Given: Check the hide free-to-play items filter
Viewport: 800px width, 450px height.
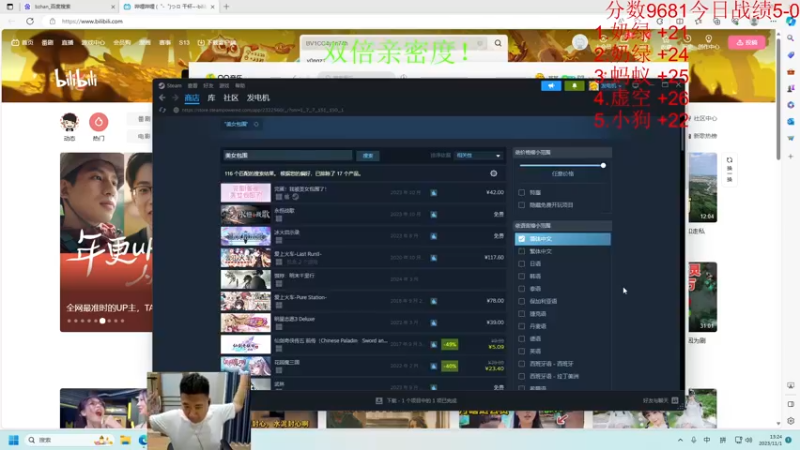Looking at the screenshot, I should pyautogui.click(x=521, y=205).
